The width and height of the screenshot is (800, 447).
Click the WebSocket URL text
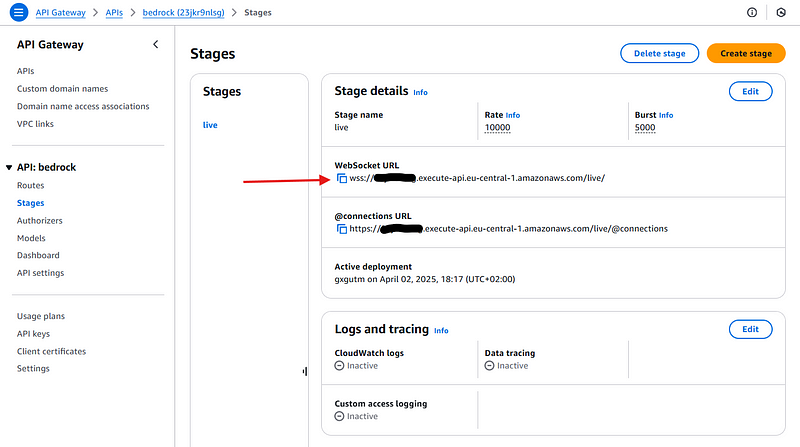[x=477, y=178]
